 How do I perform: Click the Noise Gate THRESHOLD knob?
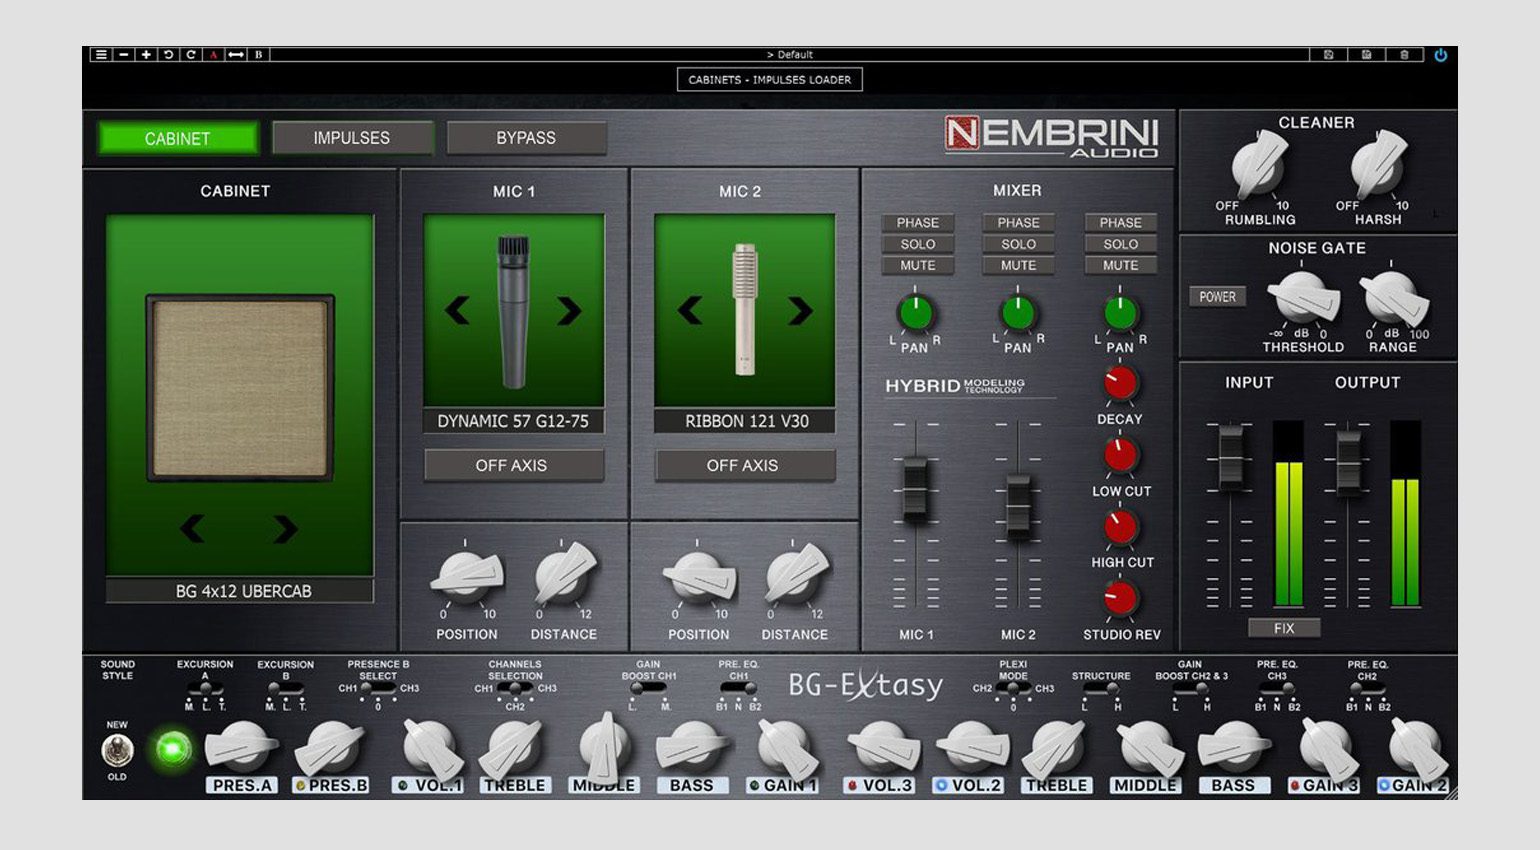pyautogui.click(x=1302, y=296)
